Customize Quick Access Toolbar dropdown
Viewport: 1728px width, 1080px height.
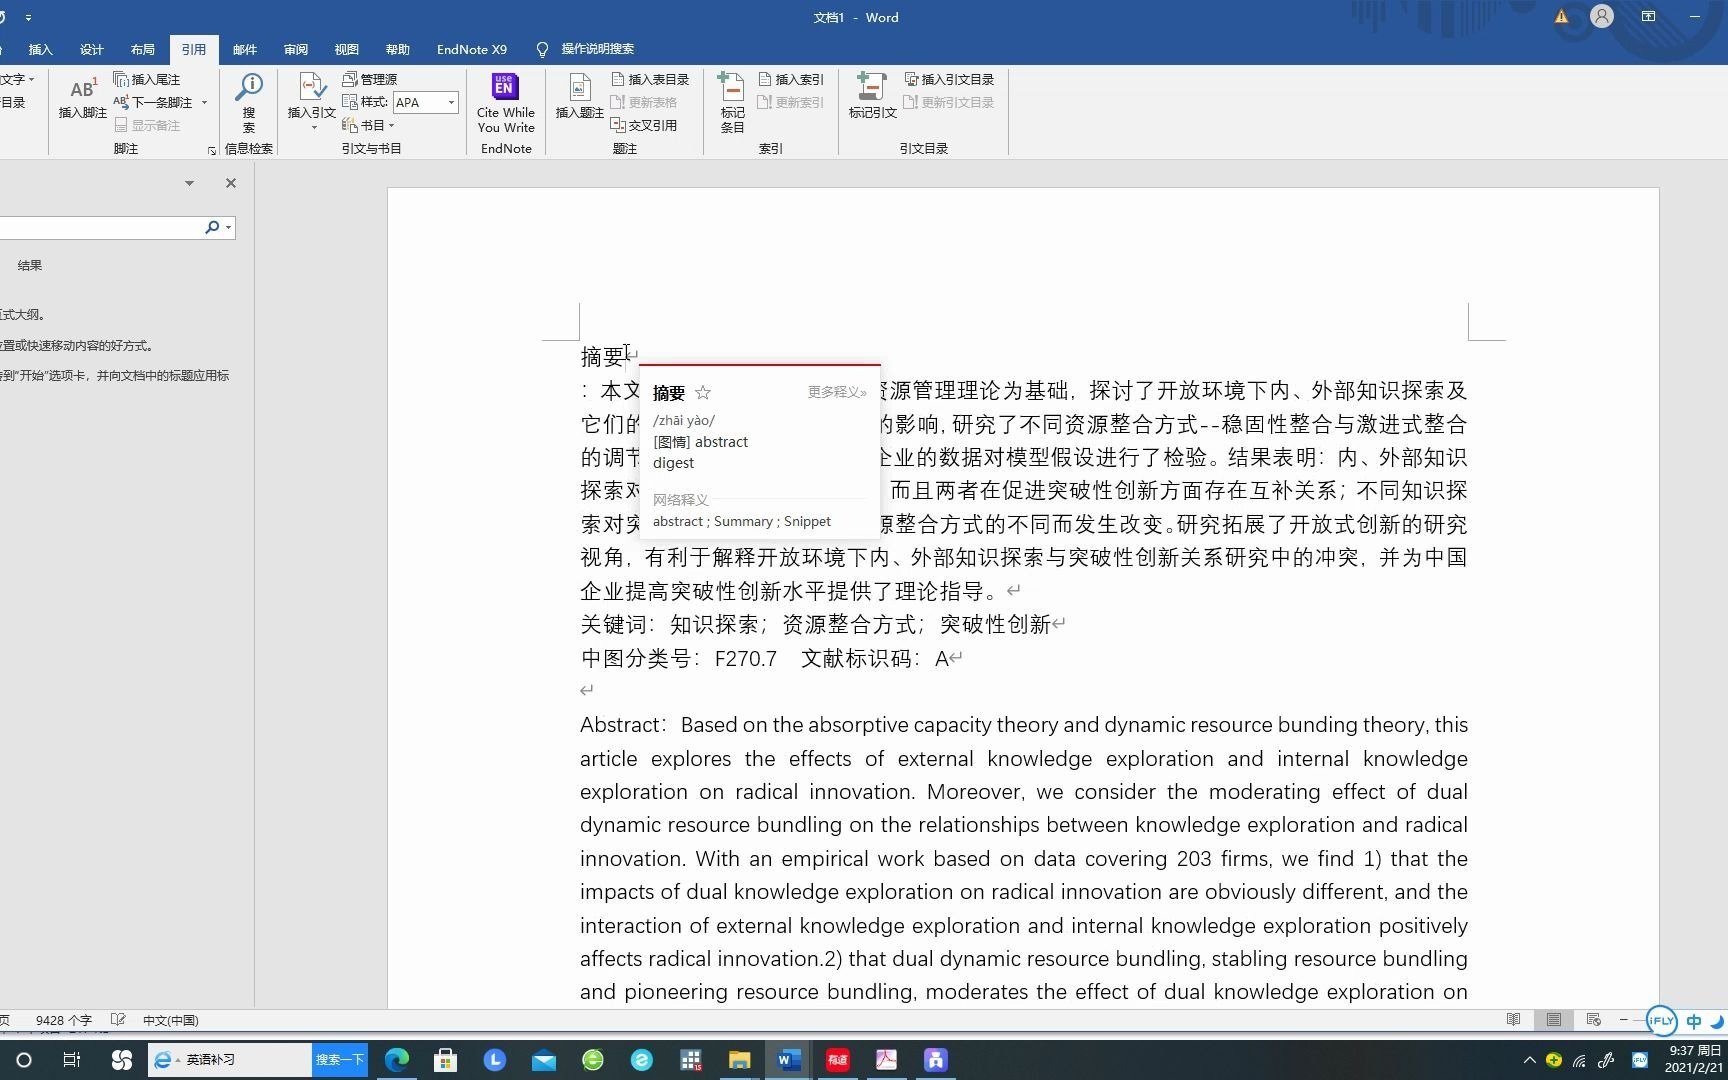pos(28,18)
